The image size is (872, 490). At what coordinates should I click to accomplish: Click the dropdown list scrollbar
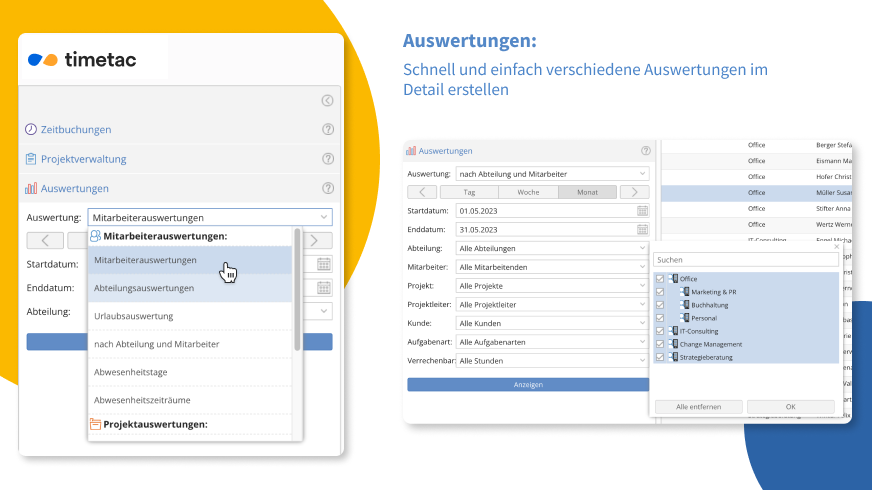click(298, 289)
